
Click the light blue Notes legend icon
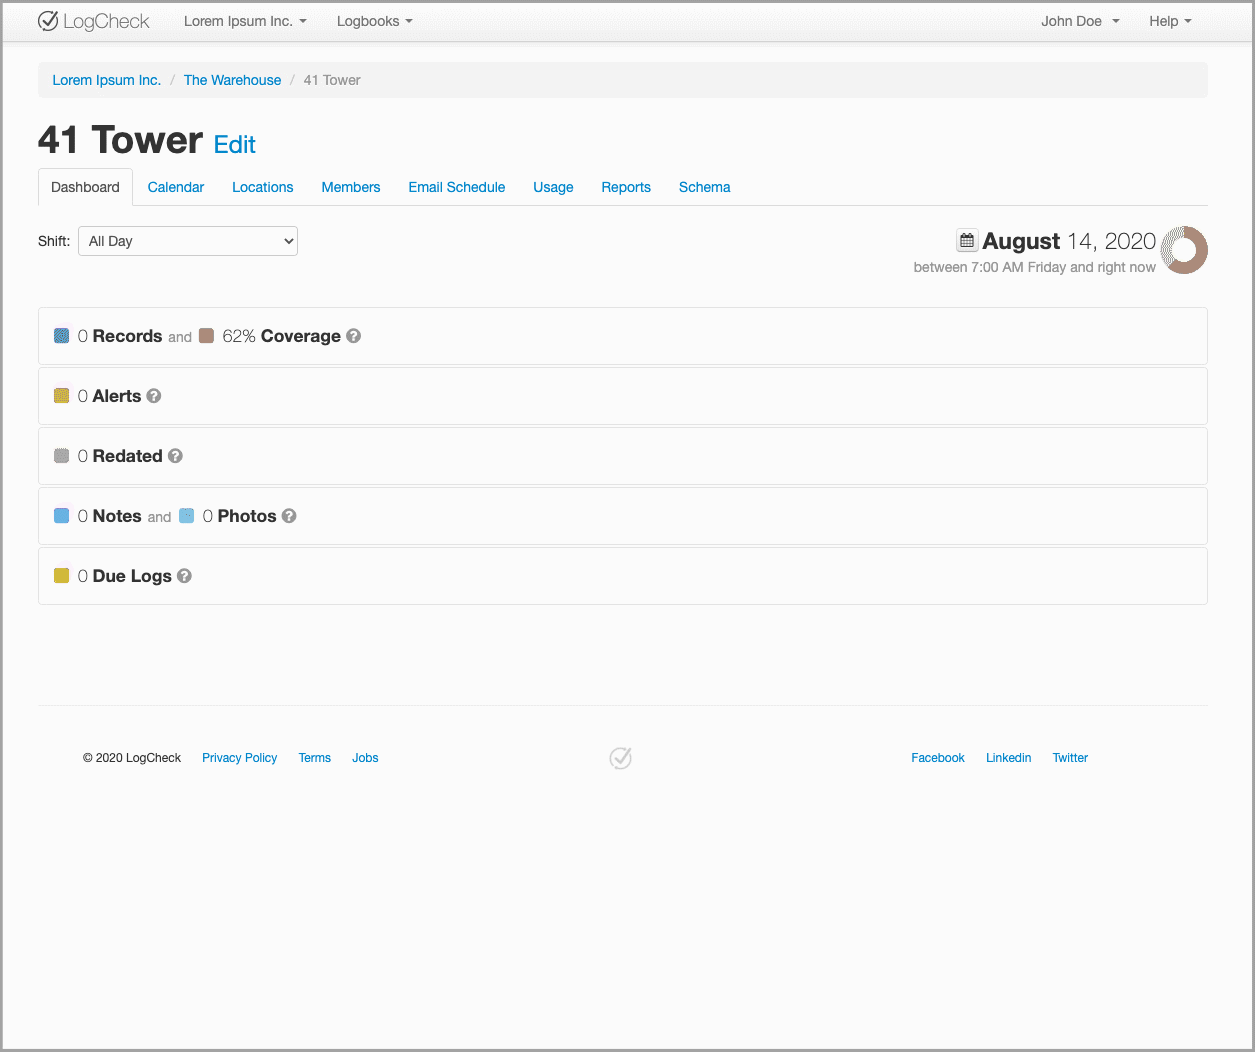click(x=61, y=516)
